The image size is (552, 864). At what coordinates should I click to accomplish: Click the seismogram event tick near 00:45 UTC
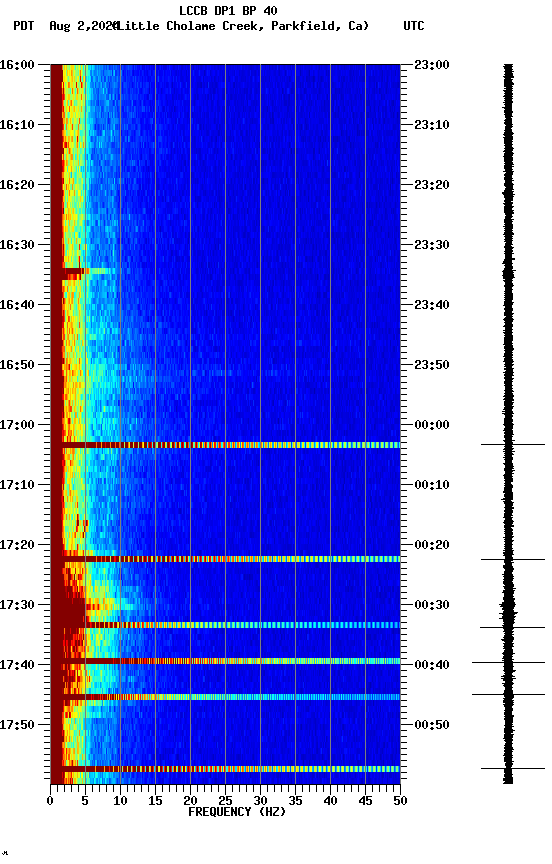(508, 694)
